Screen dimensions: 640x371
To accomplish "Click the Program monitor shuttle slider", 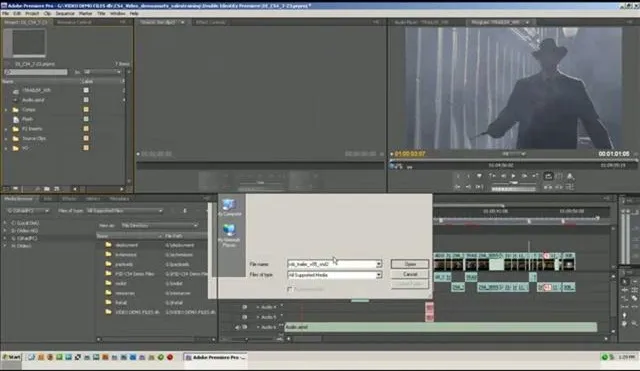I will tap(514, 183).
